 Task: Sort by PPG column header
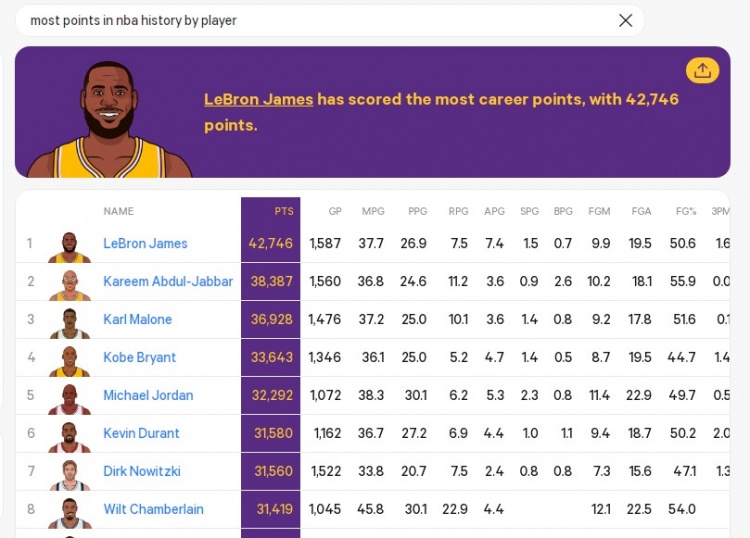tap(417, 212)
